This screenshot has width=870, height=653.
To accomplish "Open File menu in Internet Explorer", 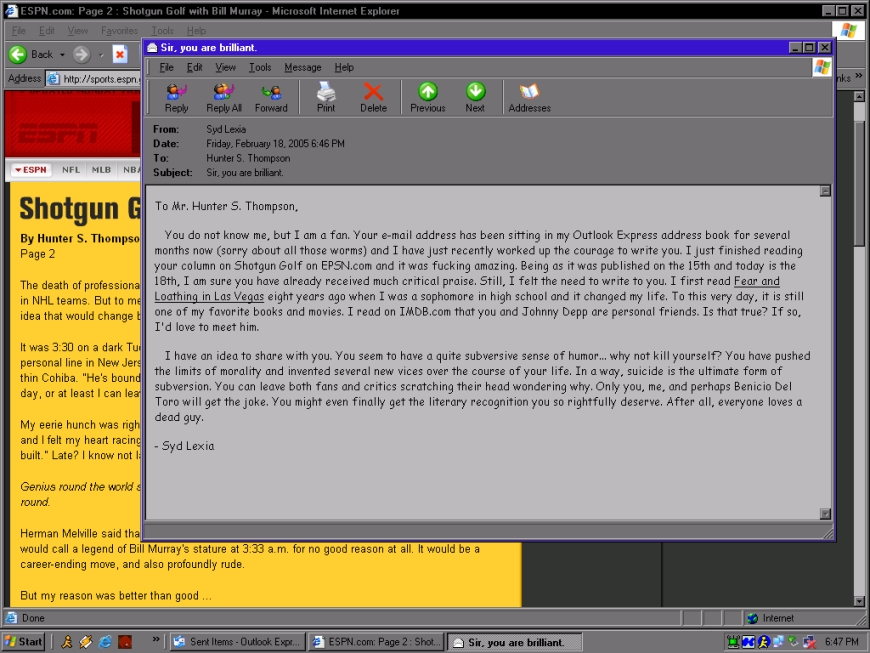I will [19, 31].
